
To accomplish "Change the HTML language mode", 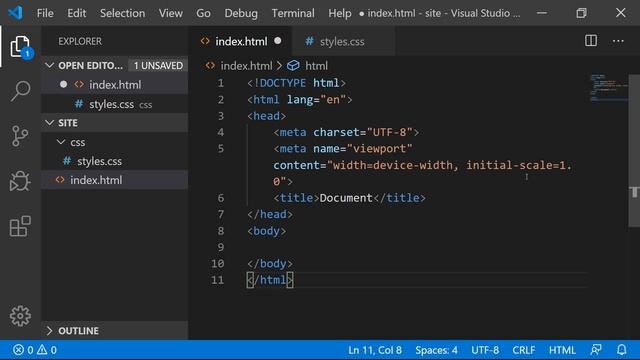I will click(562, 350).
